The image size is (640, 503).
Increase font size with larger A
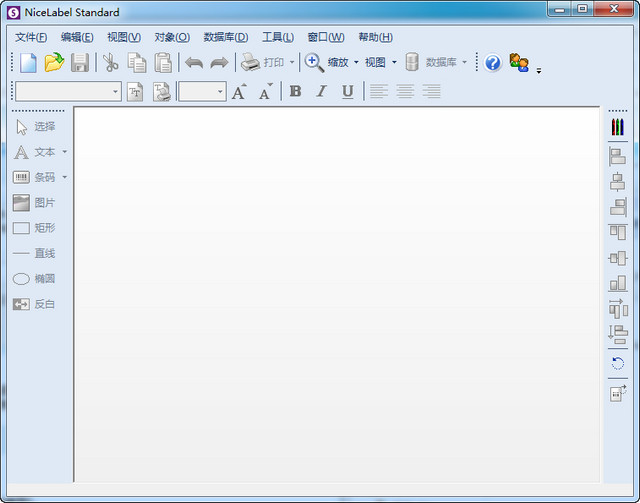239,91
